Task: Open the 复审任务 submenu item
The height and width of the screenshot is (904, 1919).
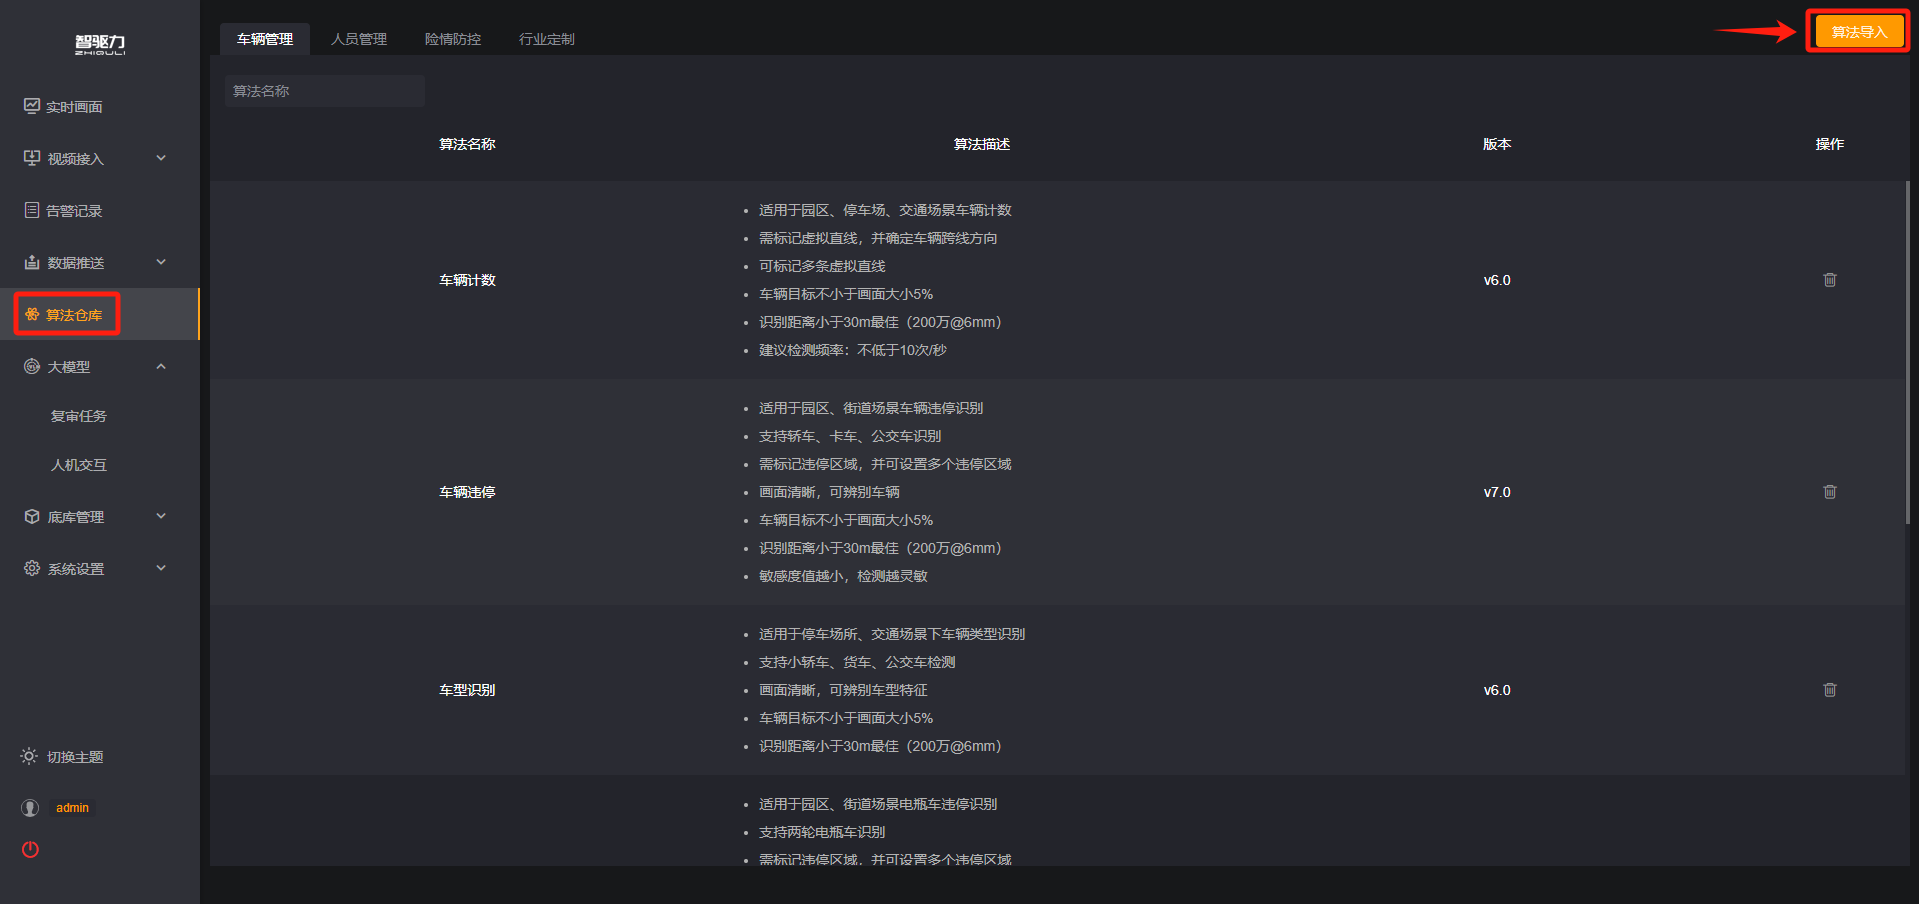Action: [x=79, y=416]
